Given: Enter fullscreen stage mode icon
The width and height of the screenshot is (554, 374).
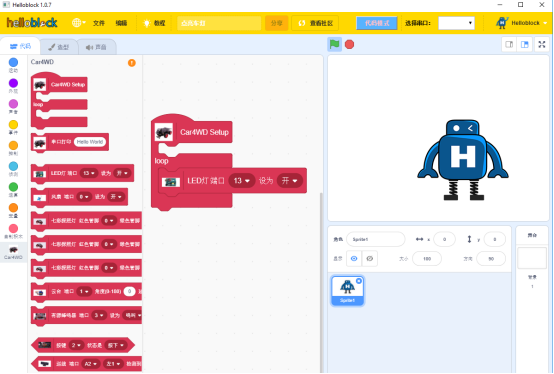Looking at the screenshot, I should pyautogui.click(x=542, y=44).
